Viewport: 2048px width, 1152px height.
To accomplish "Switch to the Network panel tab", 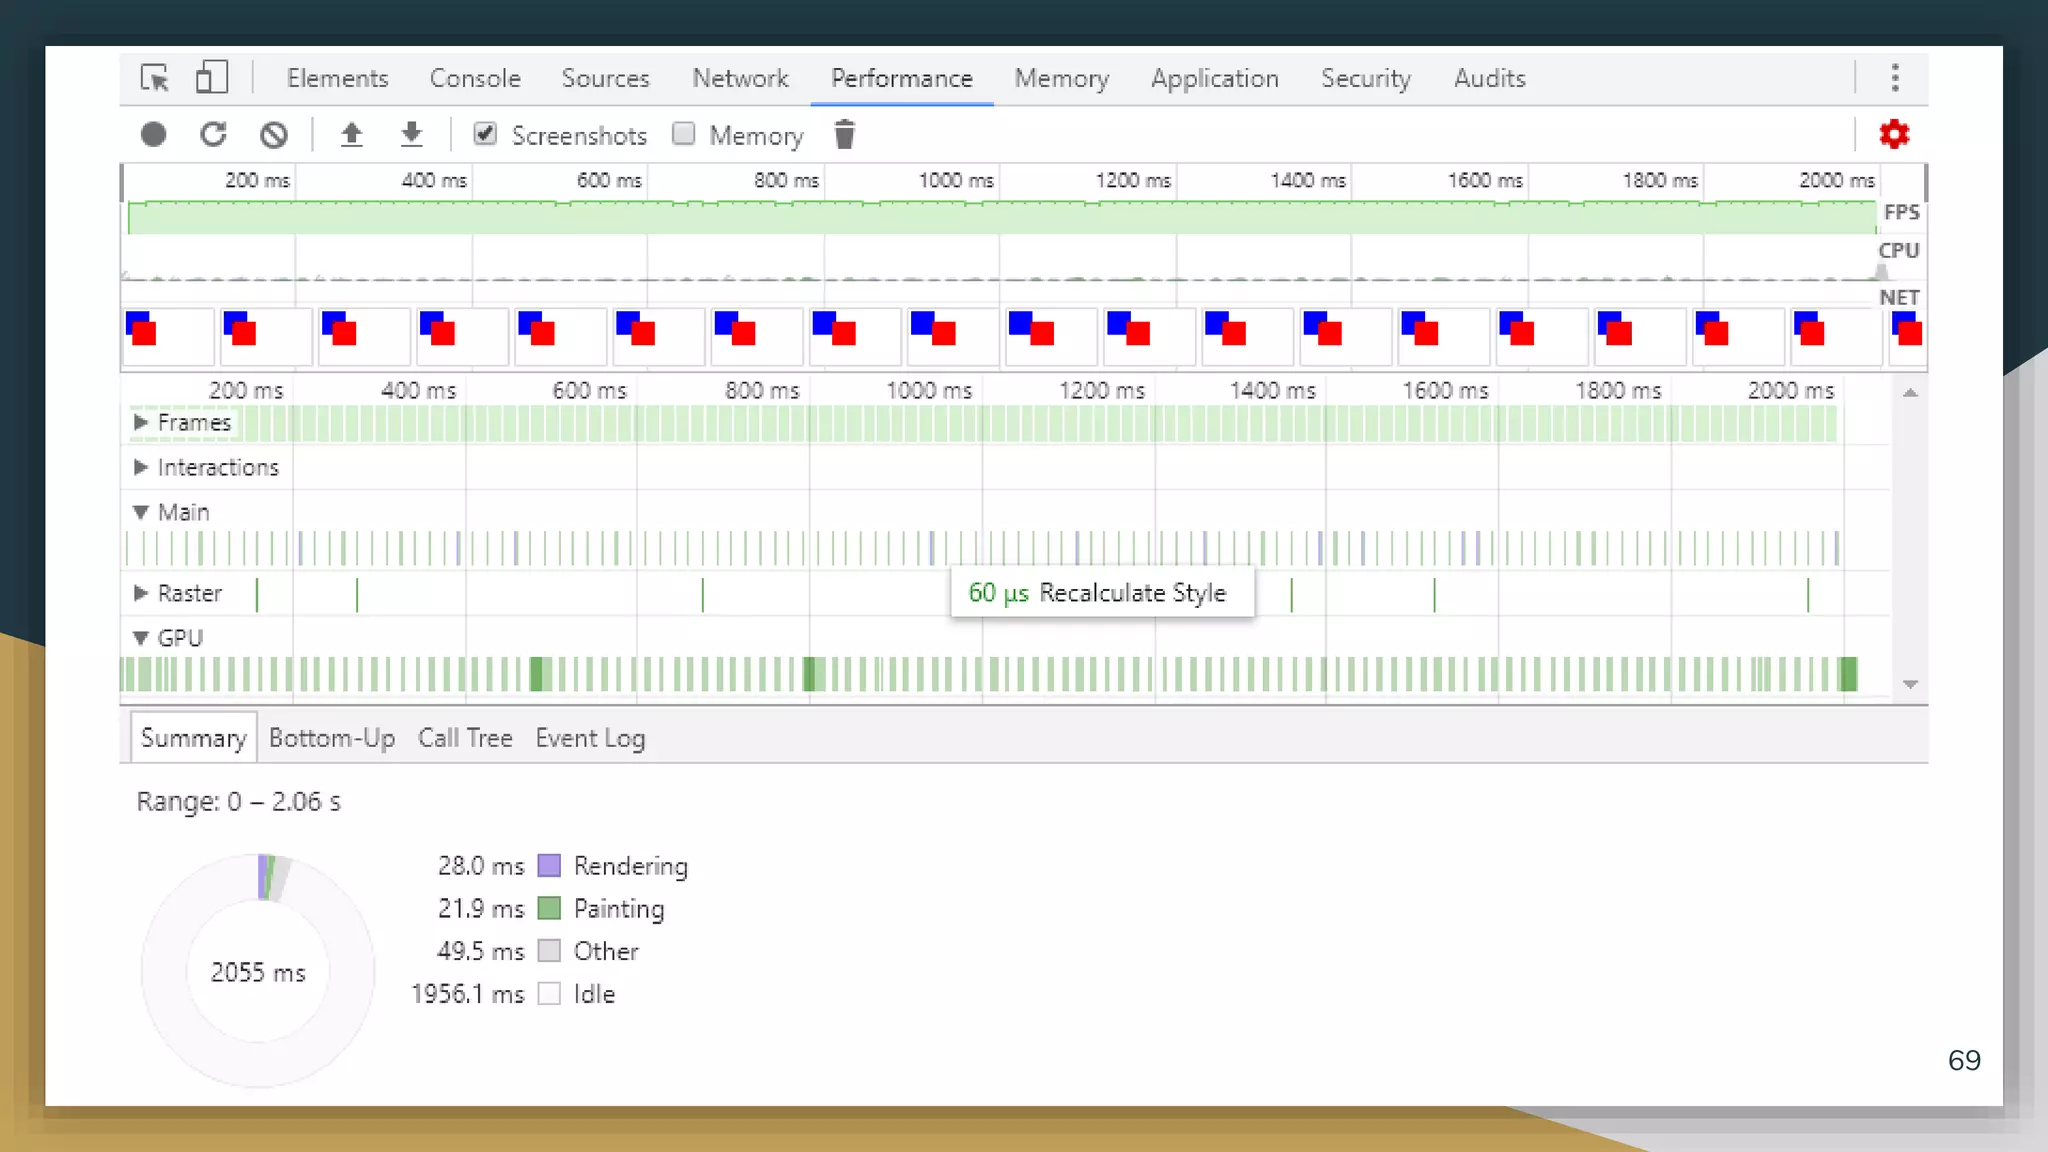I will (740, 78).
